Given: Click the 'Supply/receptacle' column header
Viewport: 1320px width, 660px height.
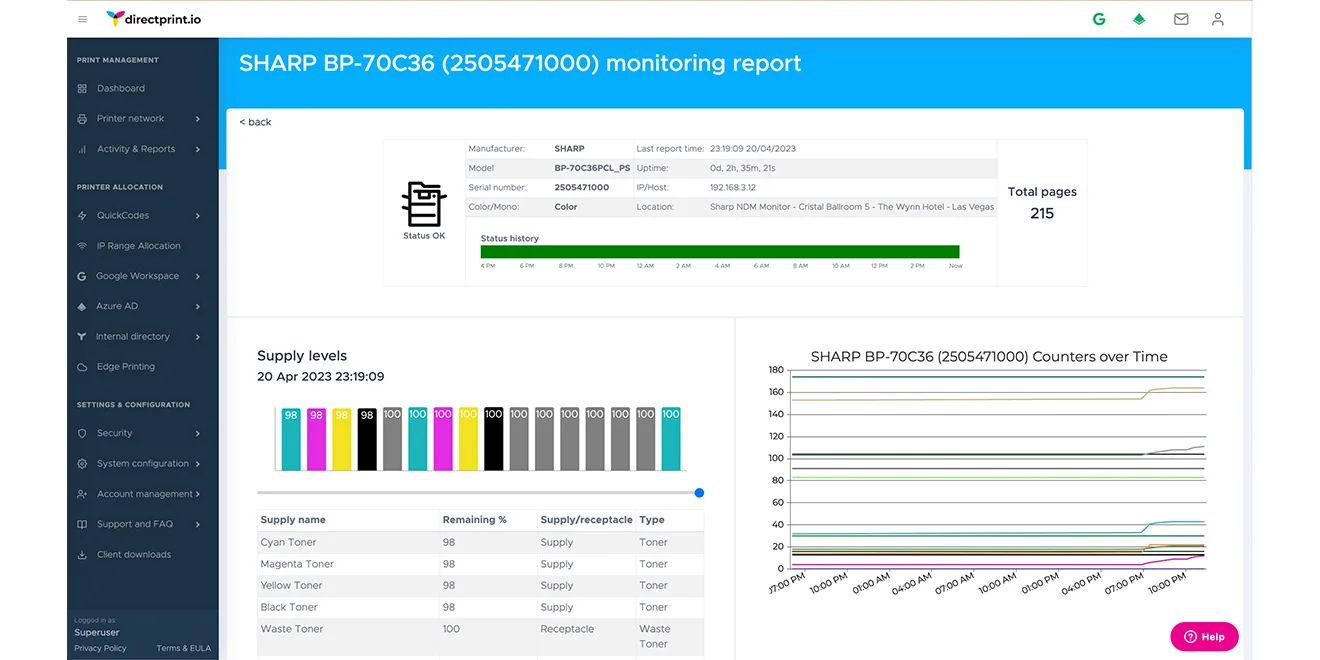Looking at the screenshot, I should coord(587,520).
